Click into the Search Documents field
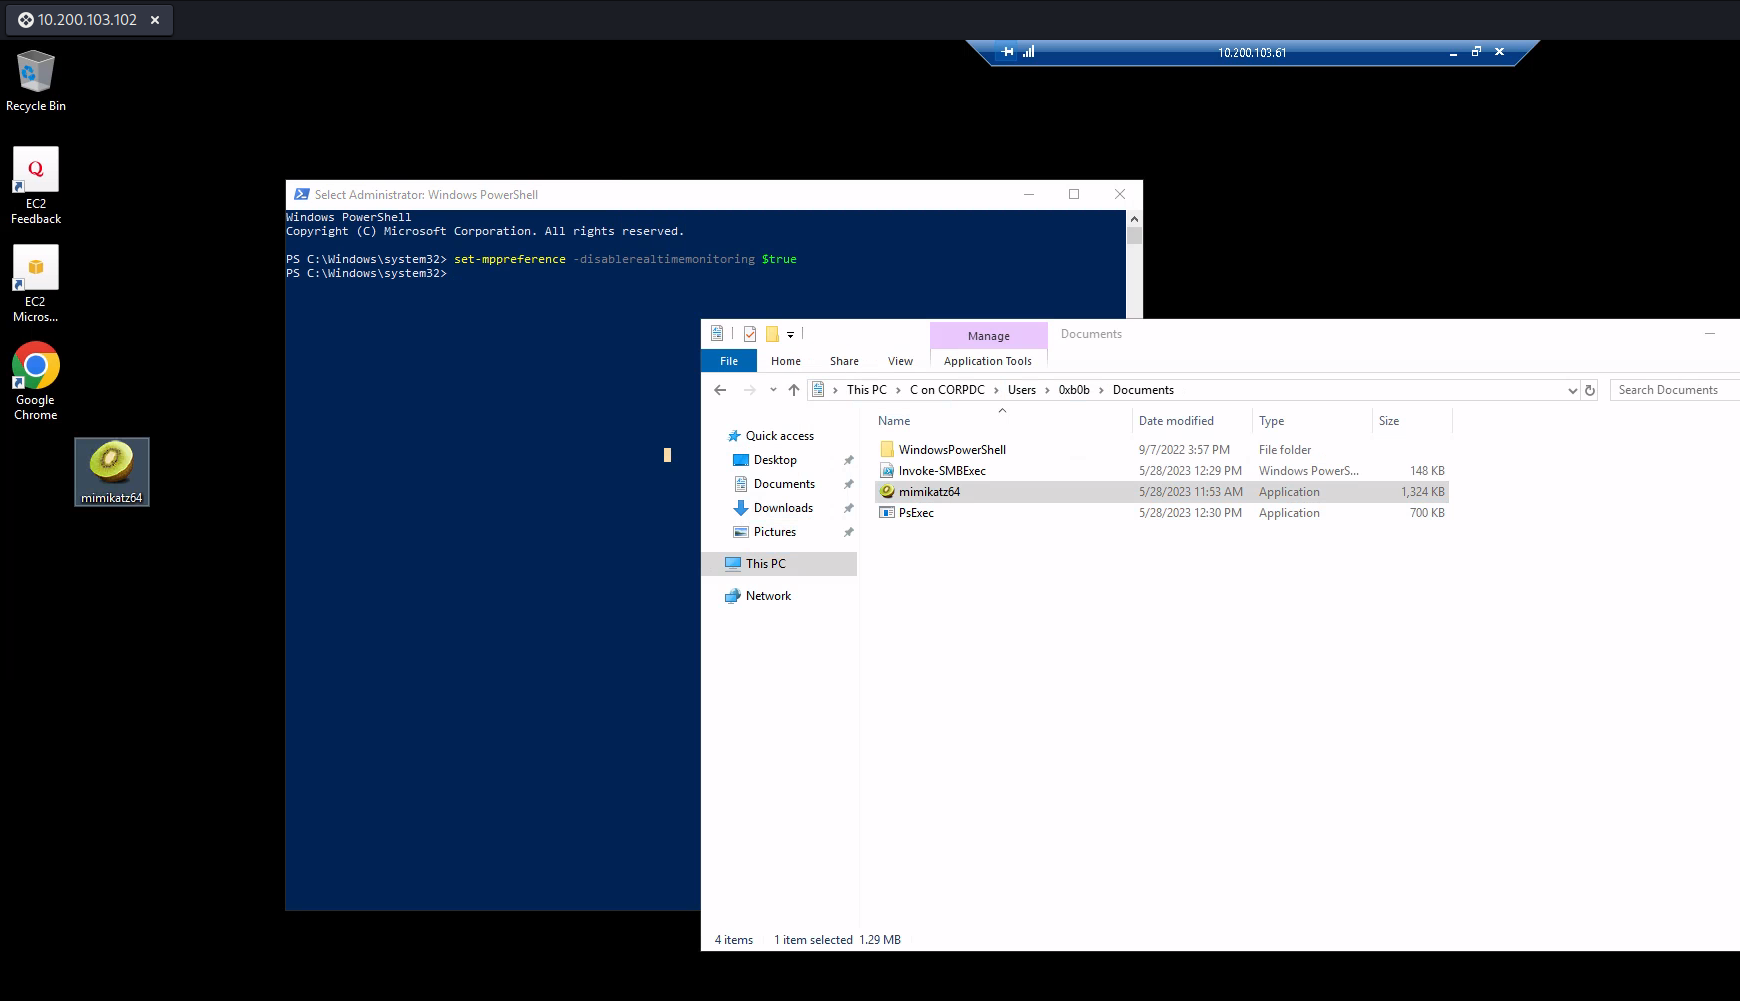Image resolution: width=1740 pixels, height=1001 pixels. coord(1672,390)
